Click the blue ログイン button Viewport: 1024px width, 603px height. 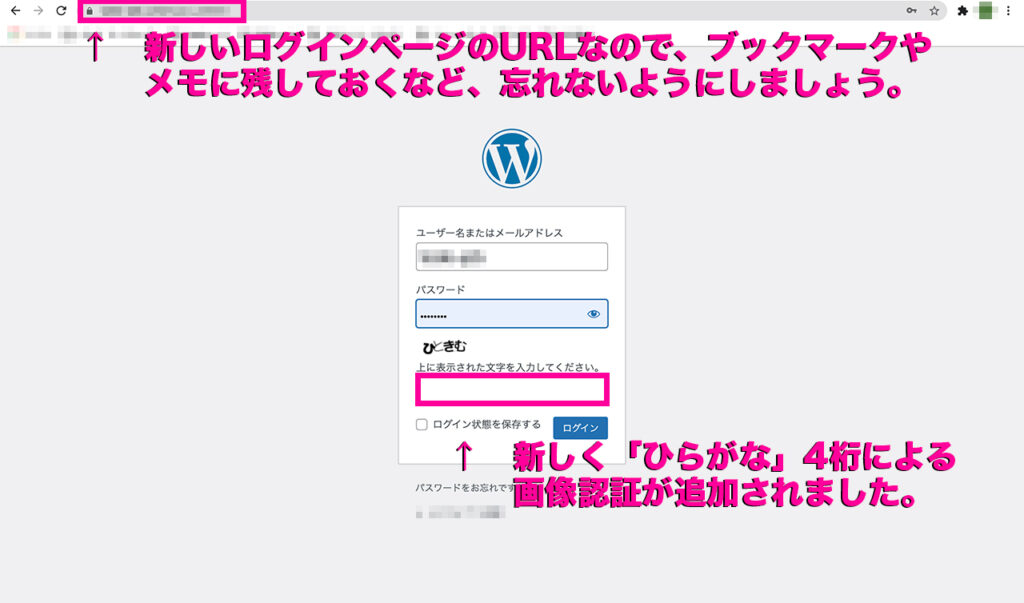pos(581,428)
